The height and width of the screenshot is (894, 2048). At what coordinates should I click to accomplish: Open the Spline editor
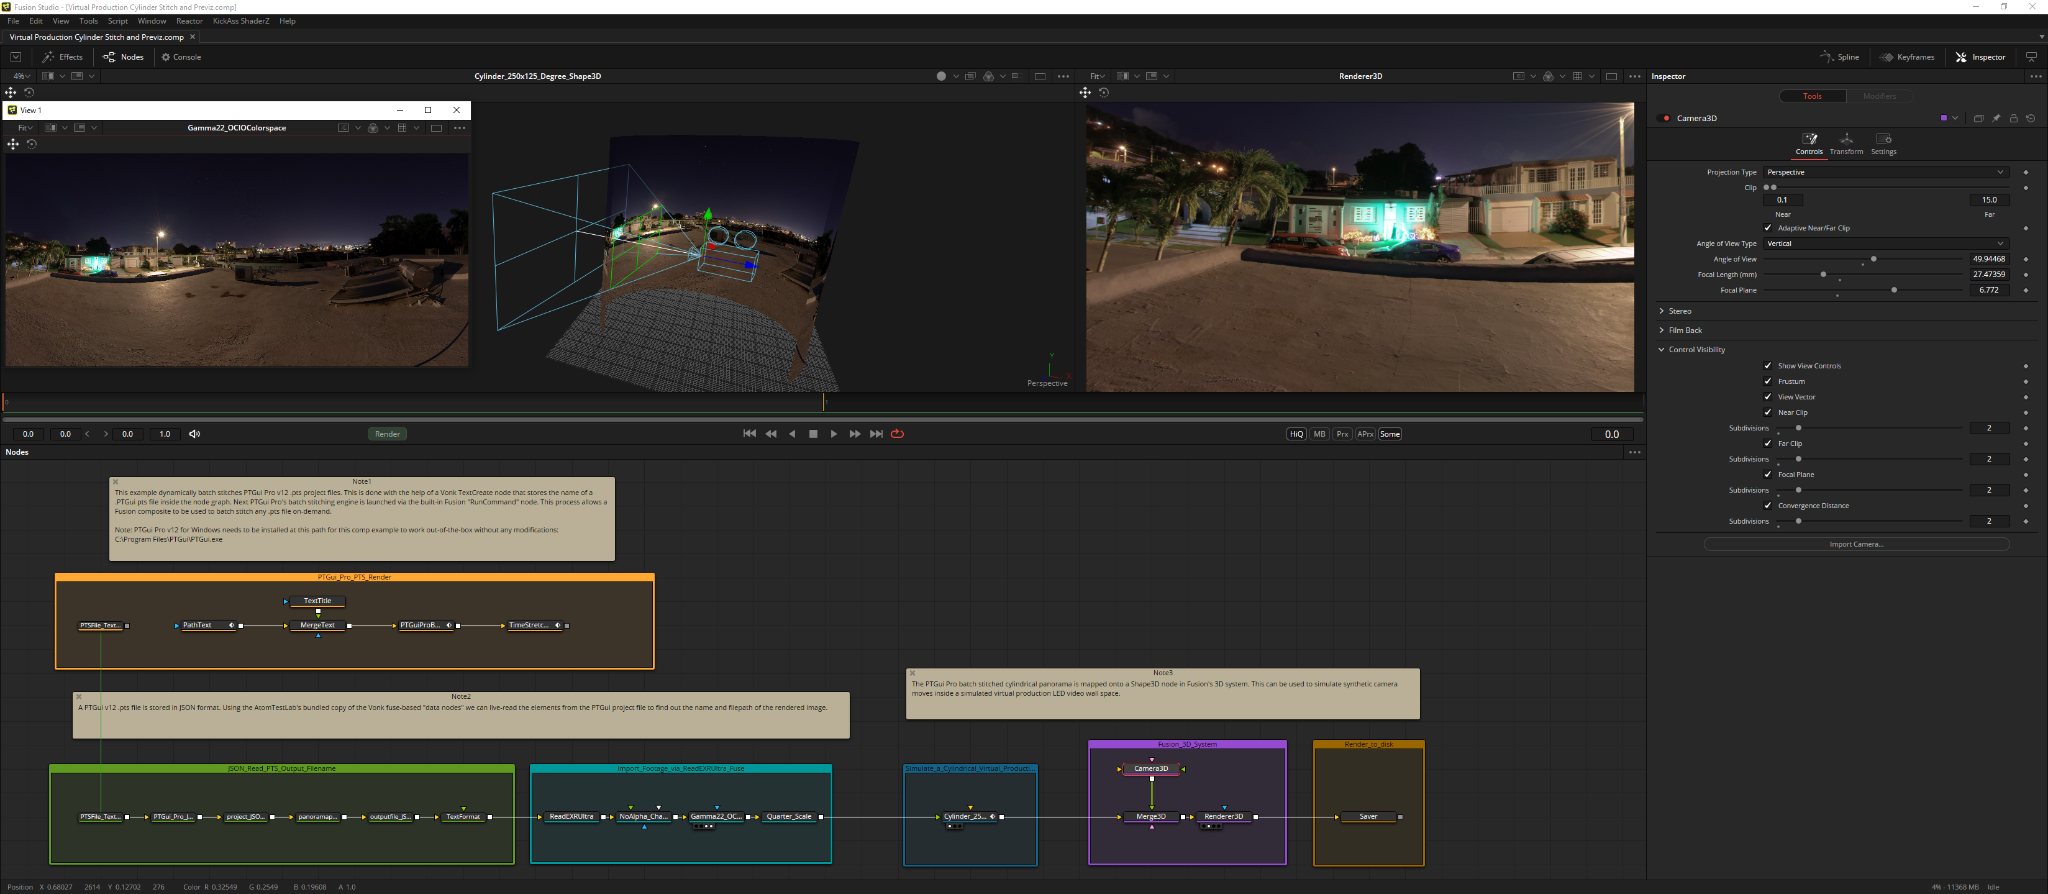point(1839,57)
